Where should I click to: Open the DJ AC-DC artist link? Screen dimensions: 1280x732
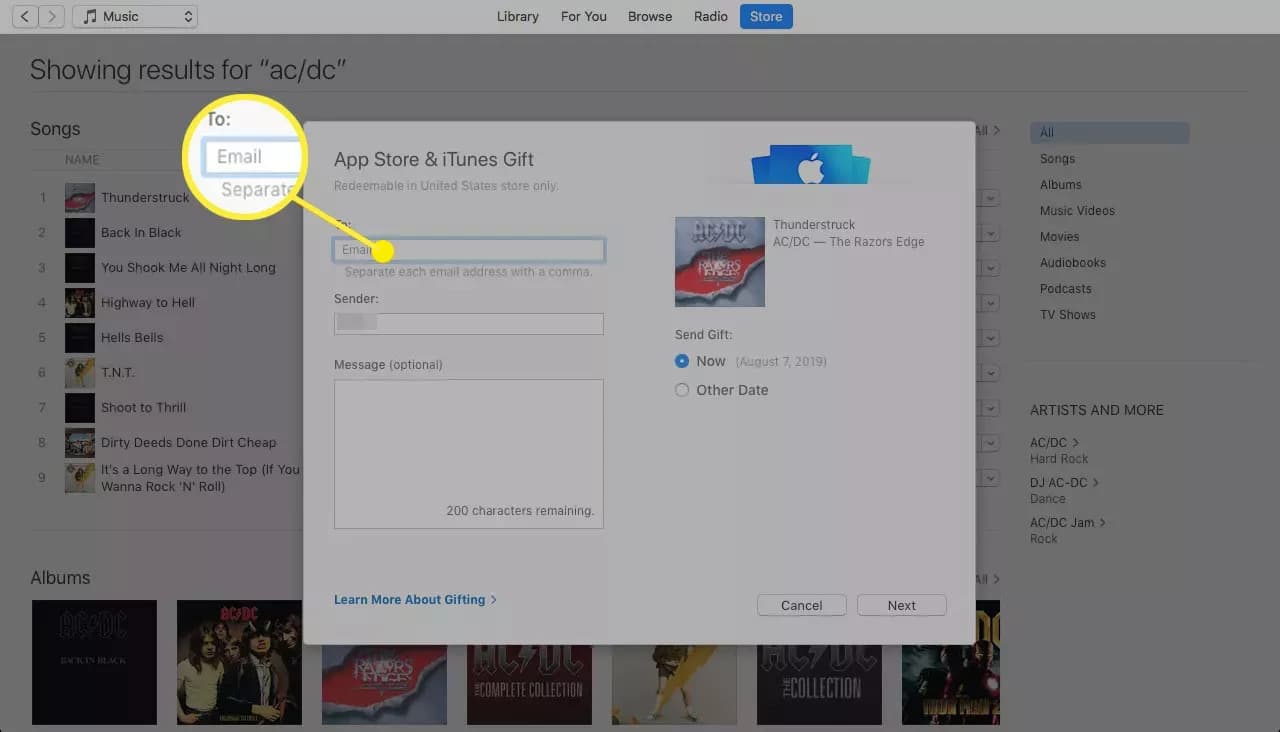(x=1064, y=482)
